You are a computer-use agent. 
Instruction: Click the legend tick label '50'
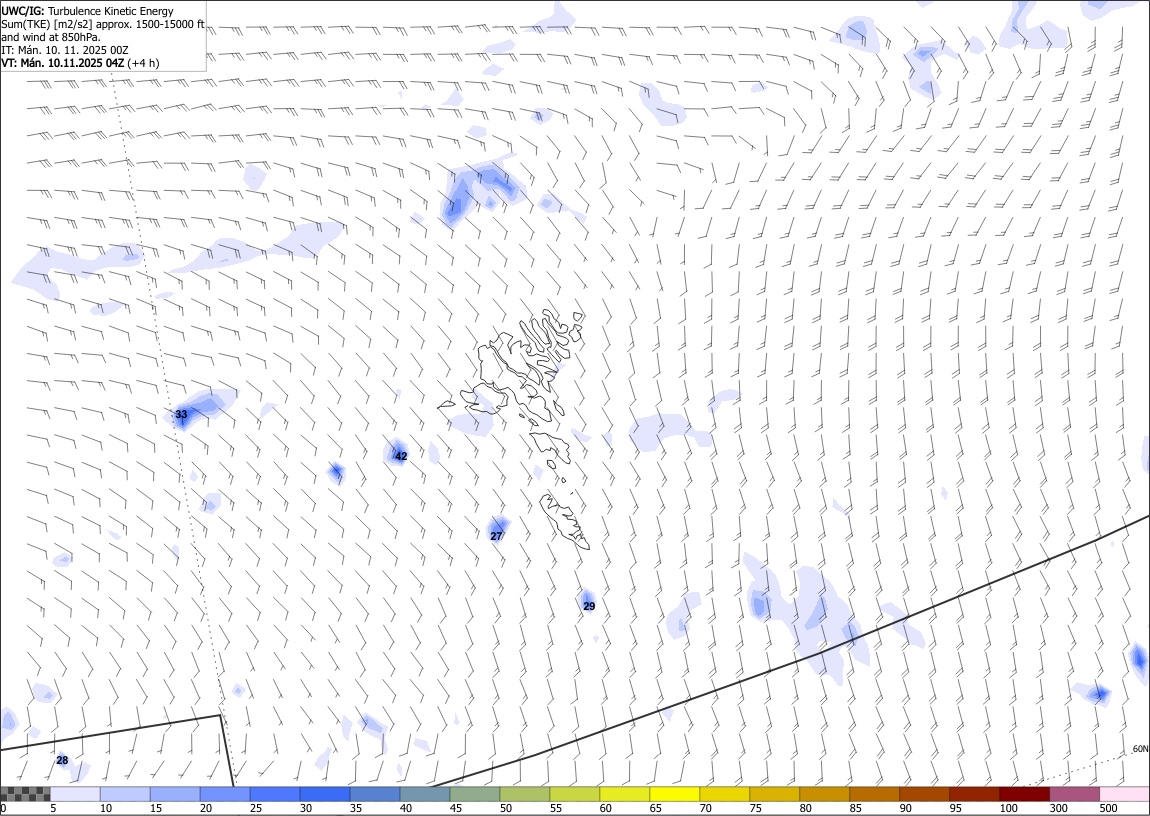pos(505,808)
